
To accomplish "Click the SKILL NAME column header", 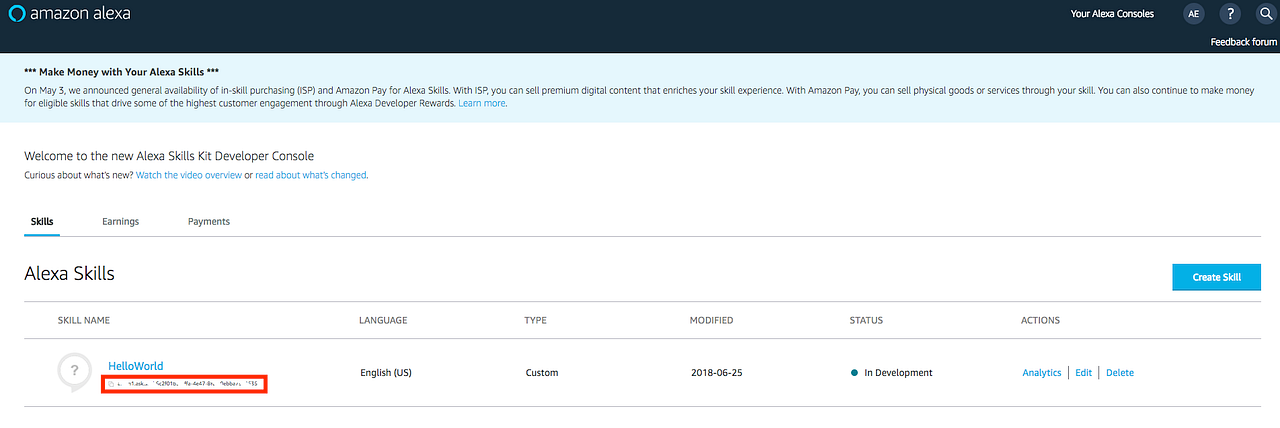I will [84, 321].
